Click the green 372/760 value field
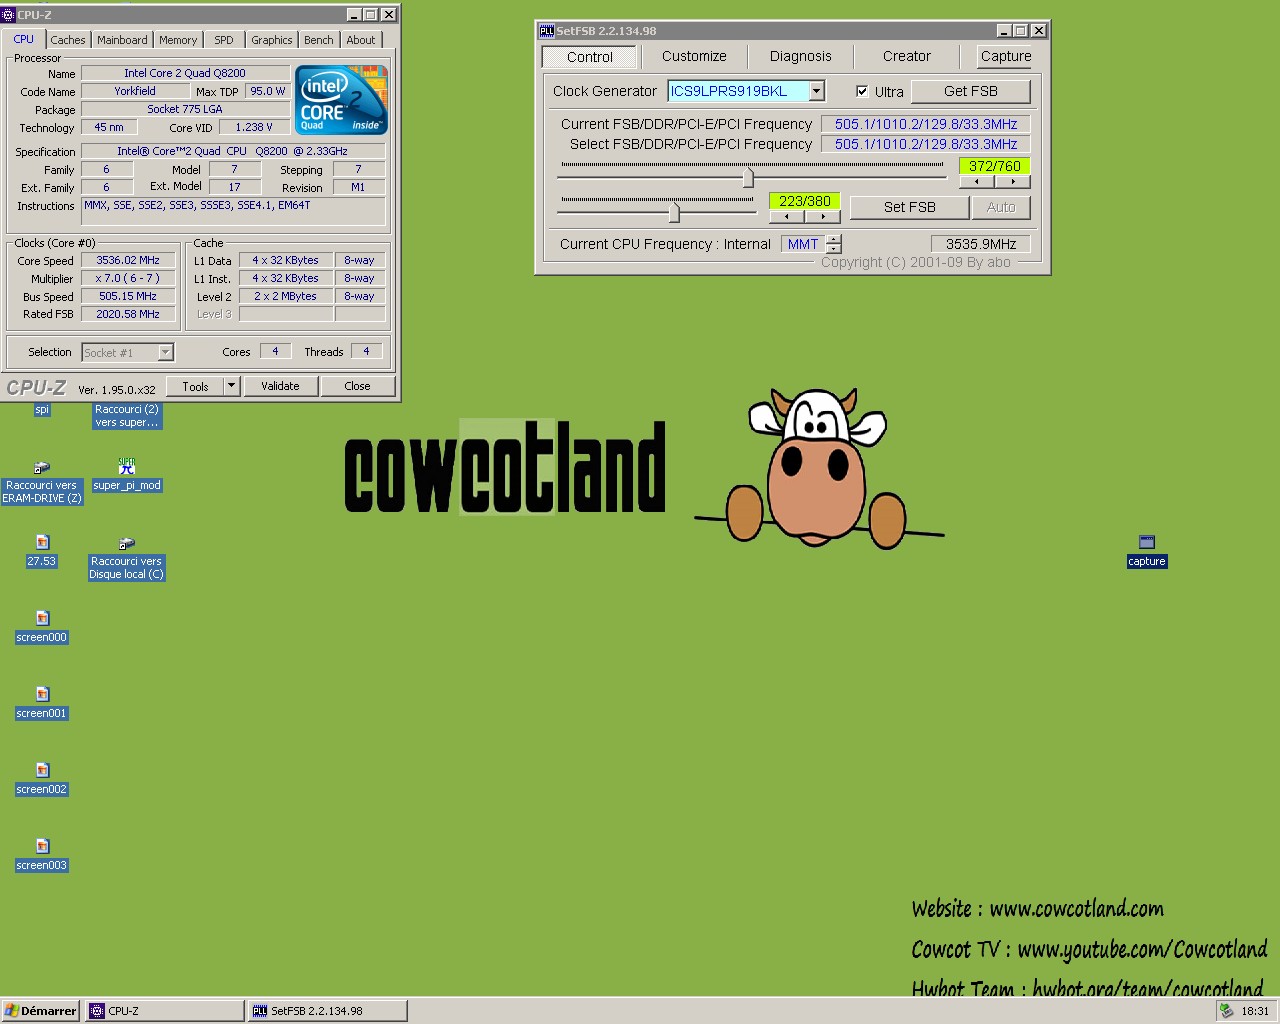The image size is (1280, 1024). click(995, 166)
